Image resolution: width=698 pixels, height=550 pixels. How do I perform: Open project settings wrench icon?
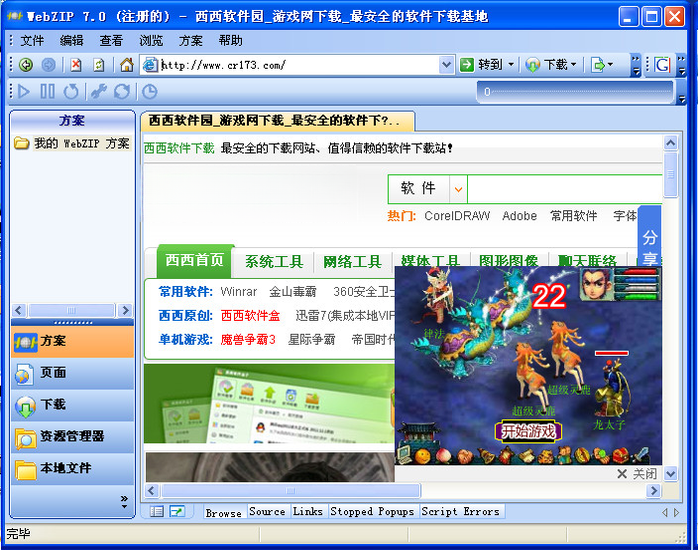click(x=99, y=92)
